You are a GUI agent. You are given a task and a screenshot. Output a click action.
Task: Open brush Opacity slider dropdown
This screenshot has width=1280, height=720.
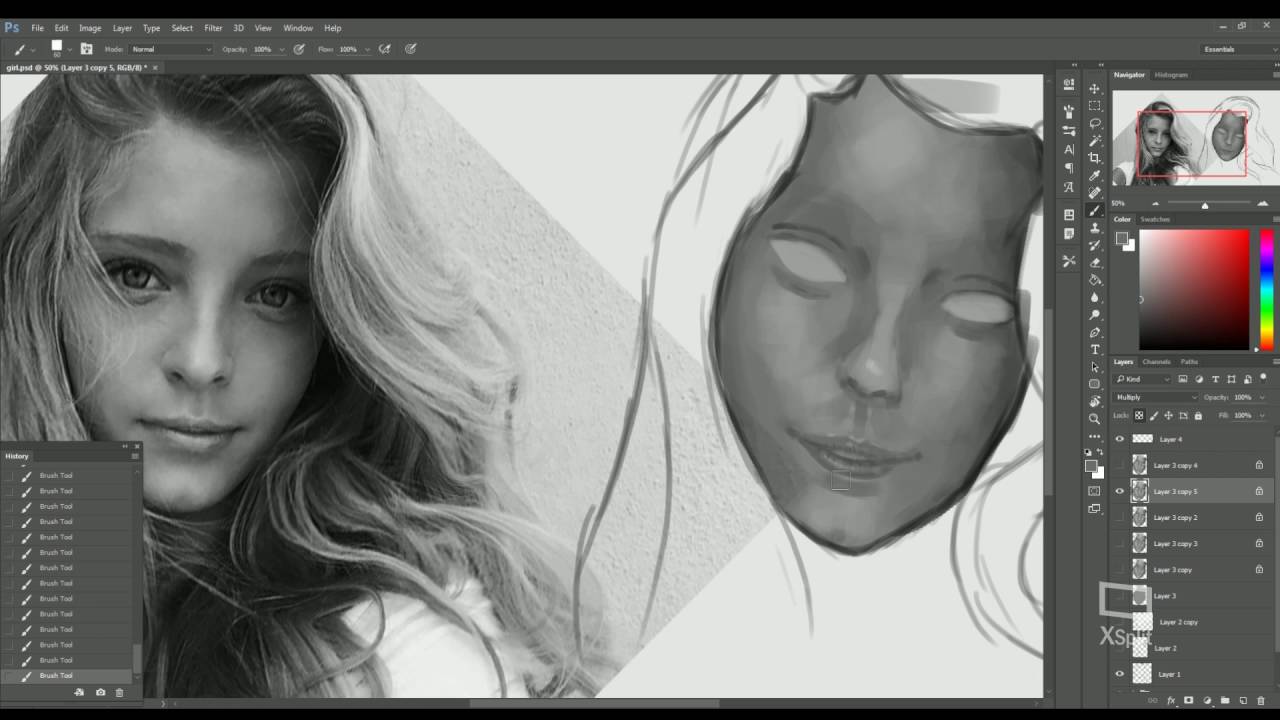click(x=281, y=49)
